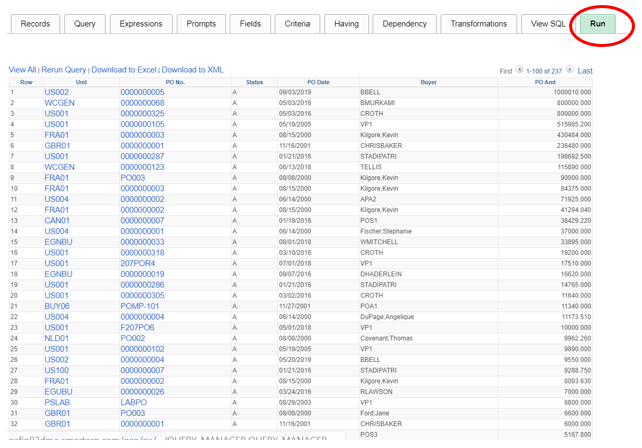Go to next page arrow icon
642x448 pixels.
click(x=570, y=70)
